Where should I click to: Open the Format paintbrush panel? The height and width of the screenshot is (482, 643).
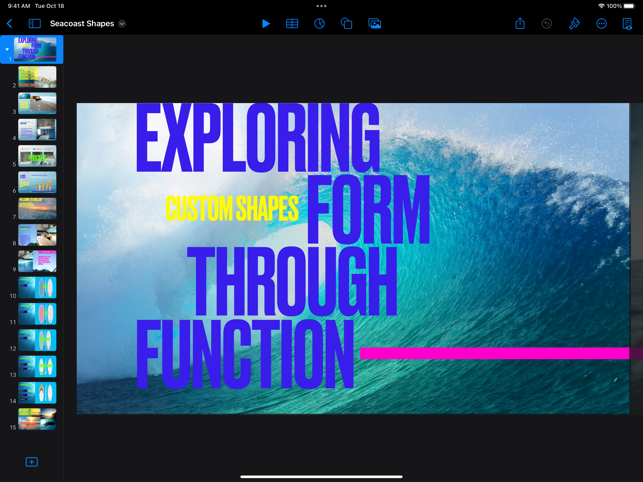pos(574,23)
